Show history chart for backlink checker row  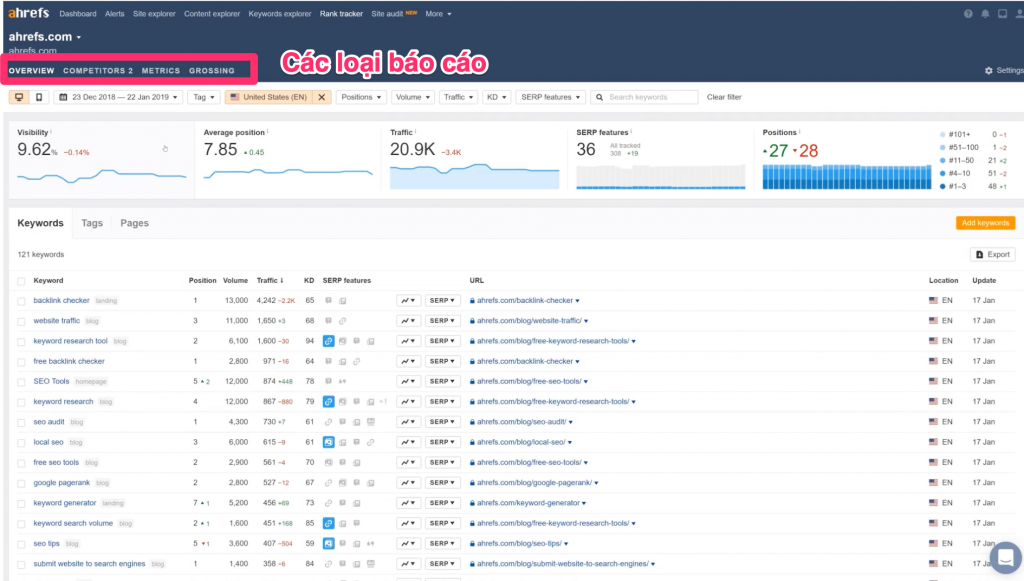[408, 300]
